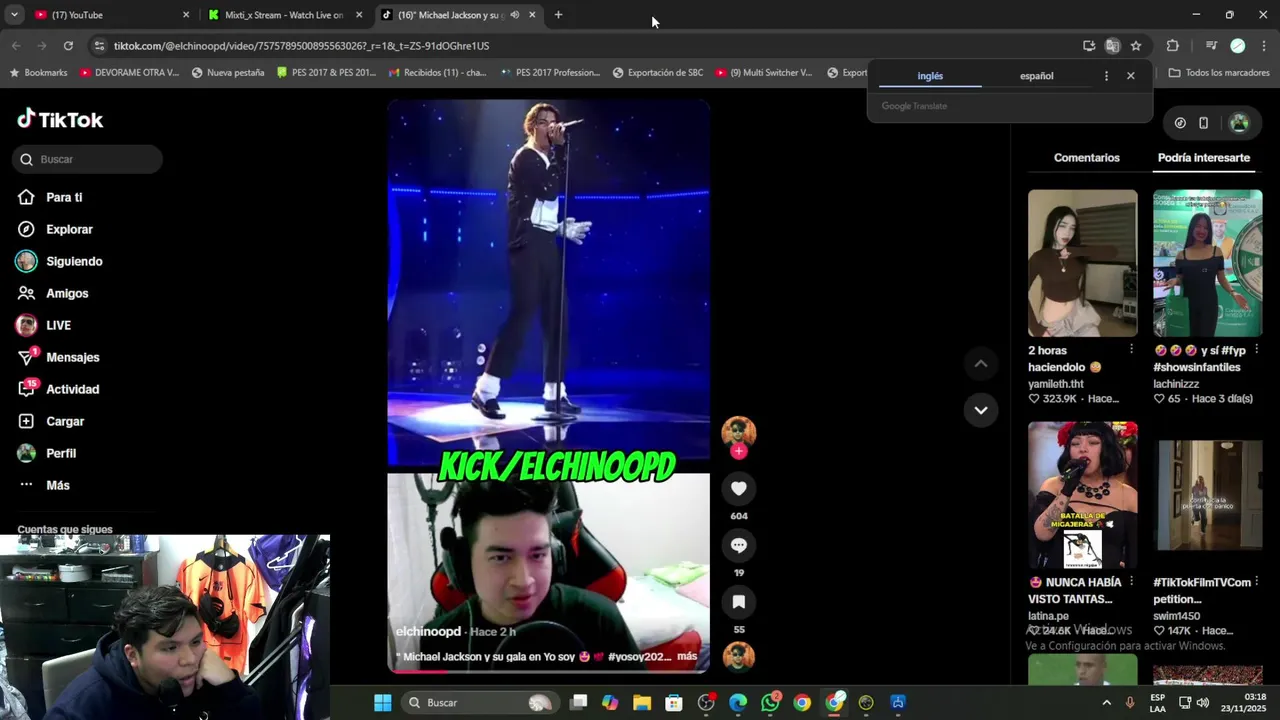Open the Explorar compass item

(x=69, y=229)
